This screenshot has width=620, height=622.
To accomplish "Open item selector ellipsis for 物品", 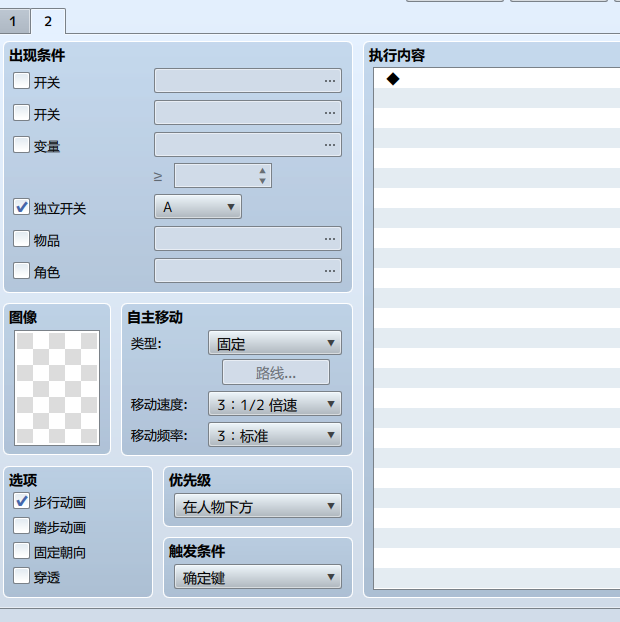I will (x=330, y=239).
